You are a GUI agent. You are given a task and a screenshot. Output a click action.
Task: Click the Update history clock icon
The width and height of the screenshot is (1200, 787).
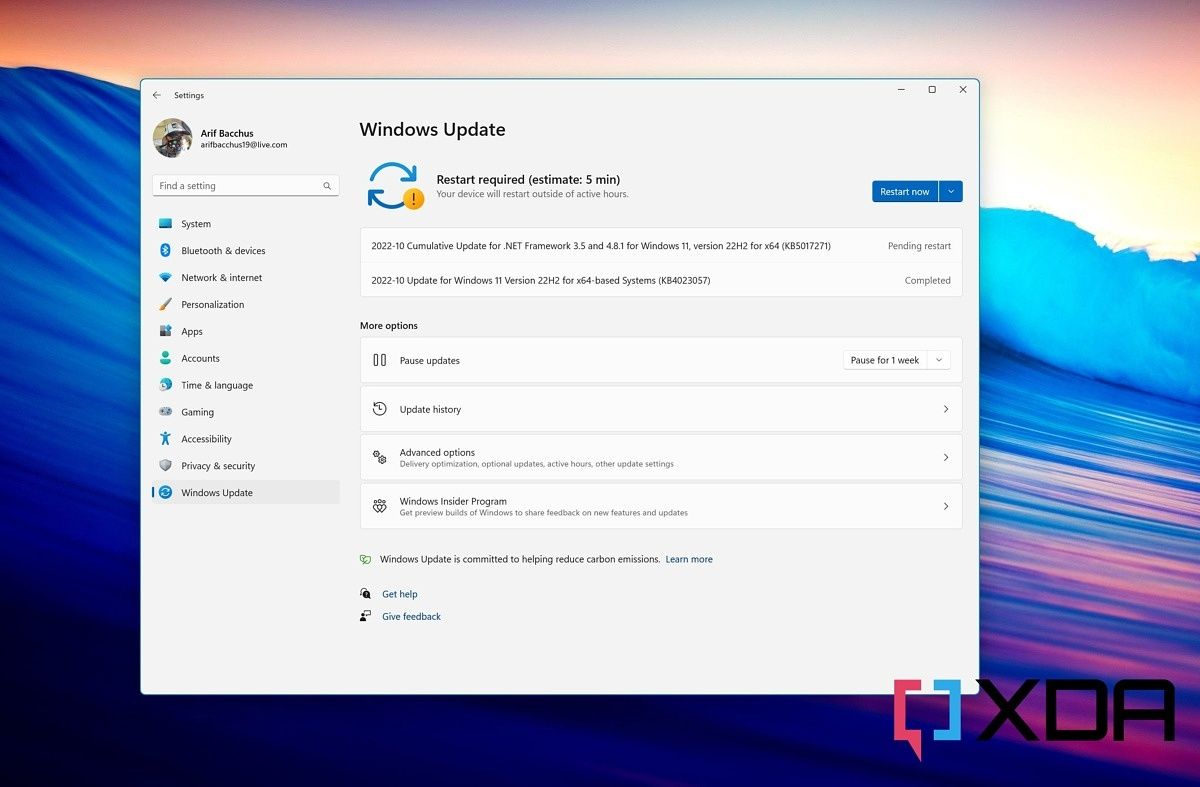[379, 408]
